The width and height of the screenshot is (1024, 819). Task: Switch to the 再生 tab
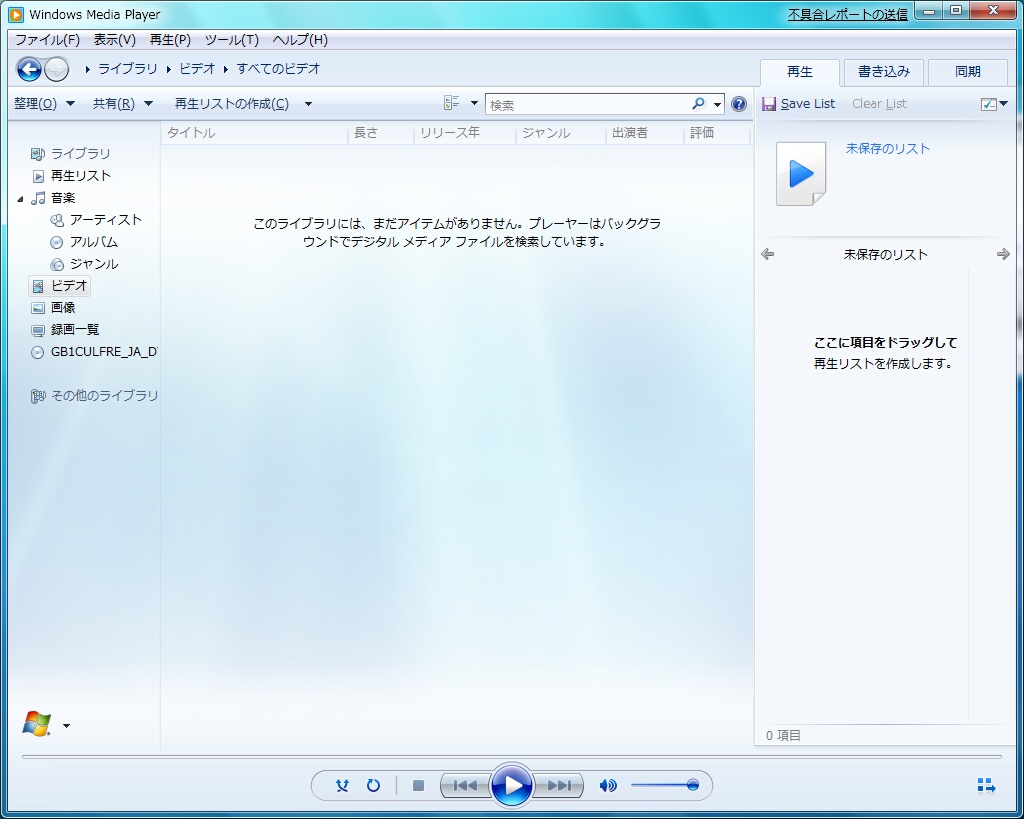point(800,72)
